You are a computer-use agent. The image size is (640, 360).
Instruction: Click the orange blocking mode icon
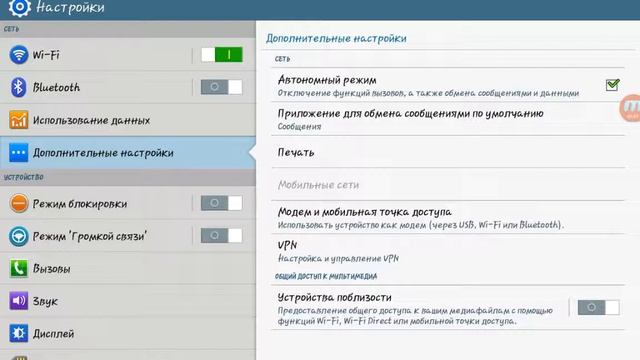[19, 203]
